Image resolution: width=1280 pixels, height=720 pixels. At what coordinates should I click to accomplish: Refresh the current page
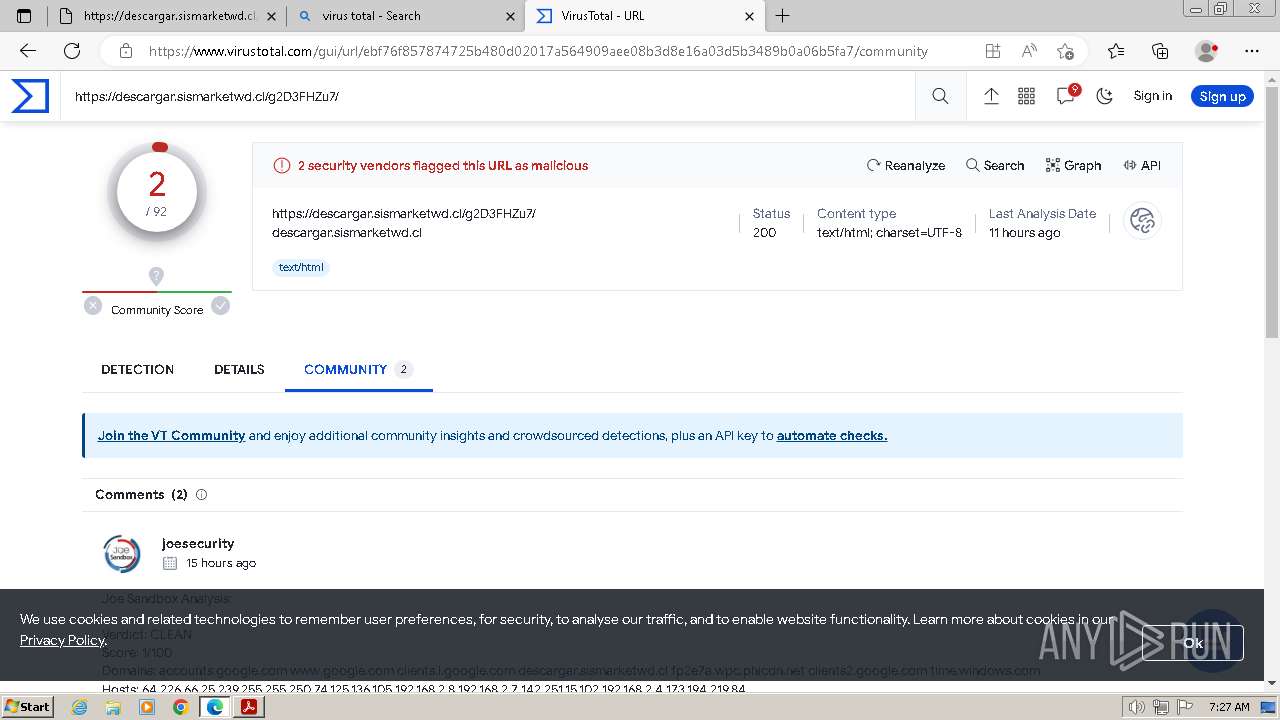72,51
